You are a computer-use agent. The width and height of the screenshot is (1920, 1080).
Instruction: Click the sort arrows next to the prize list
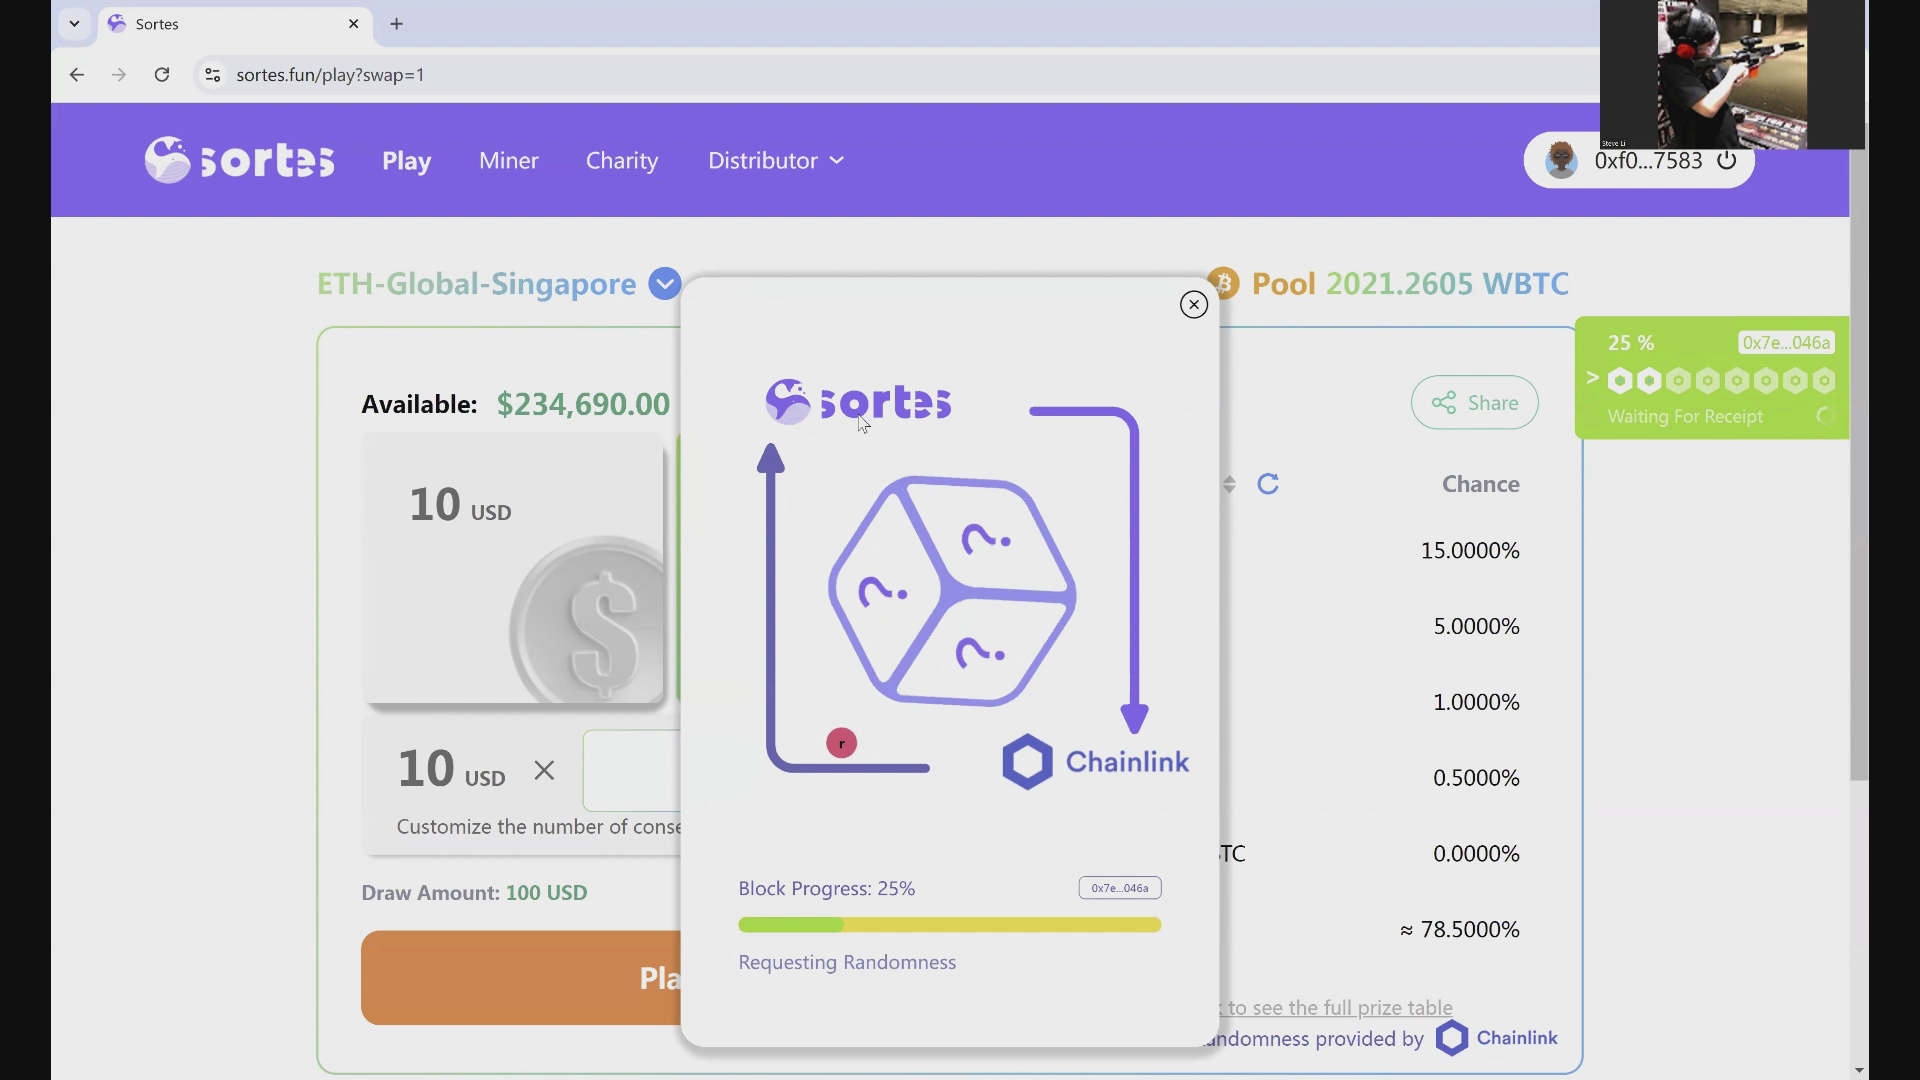pos(1228,484)
